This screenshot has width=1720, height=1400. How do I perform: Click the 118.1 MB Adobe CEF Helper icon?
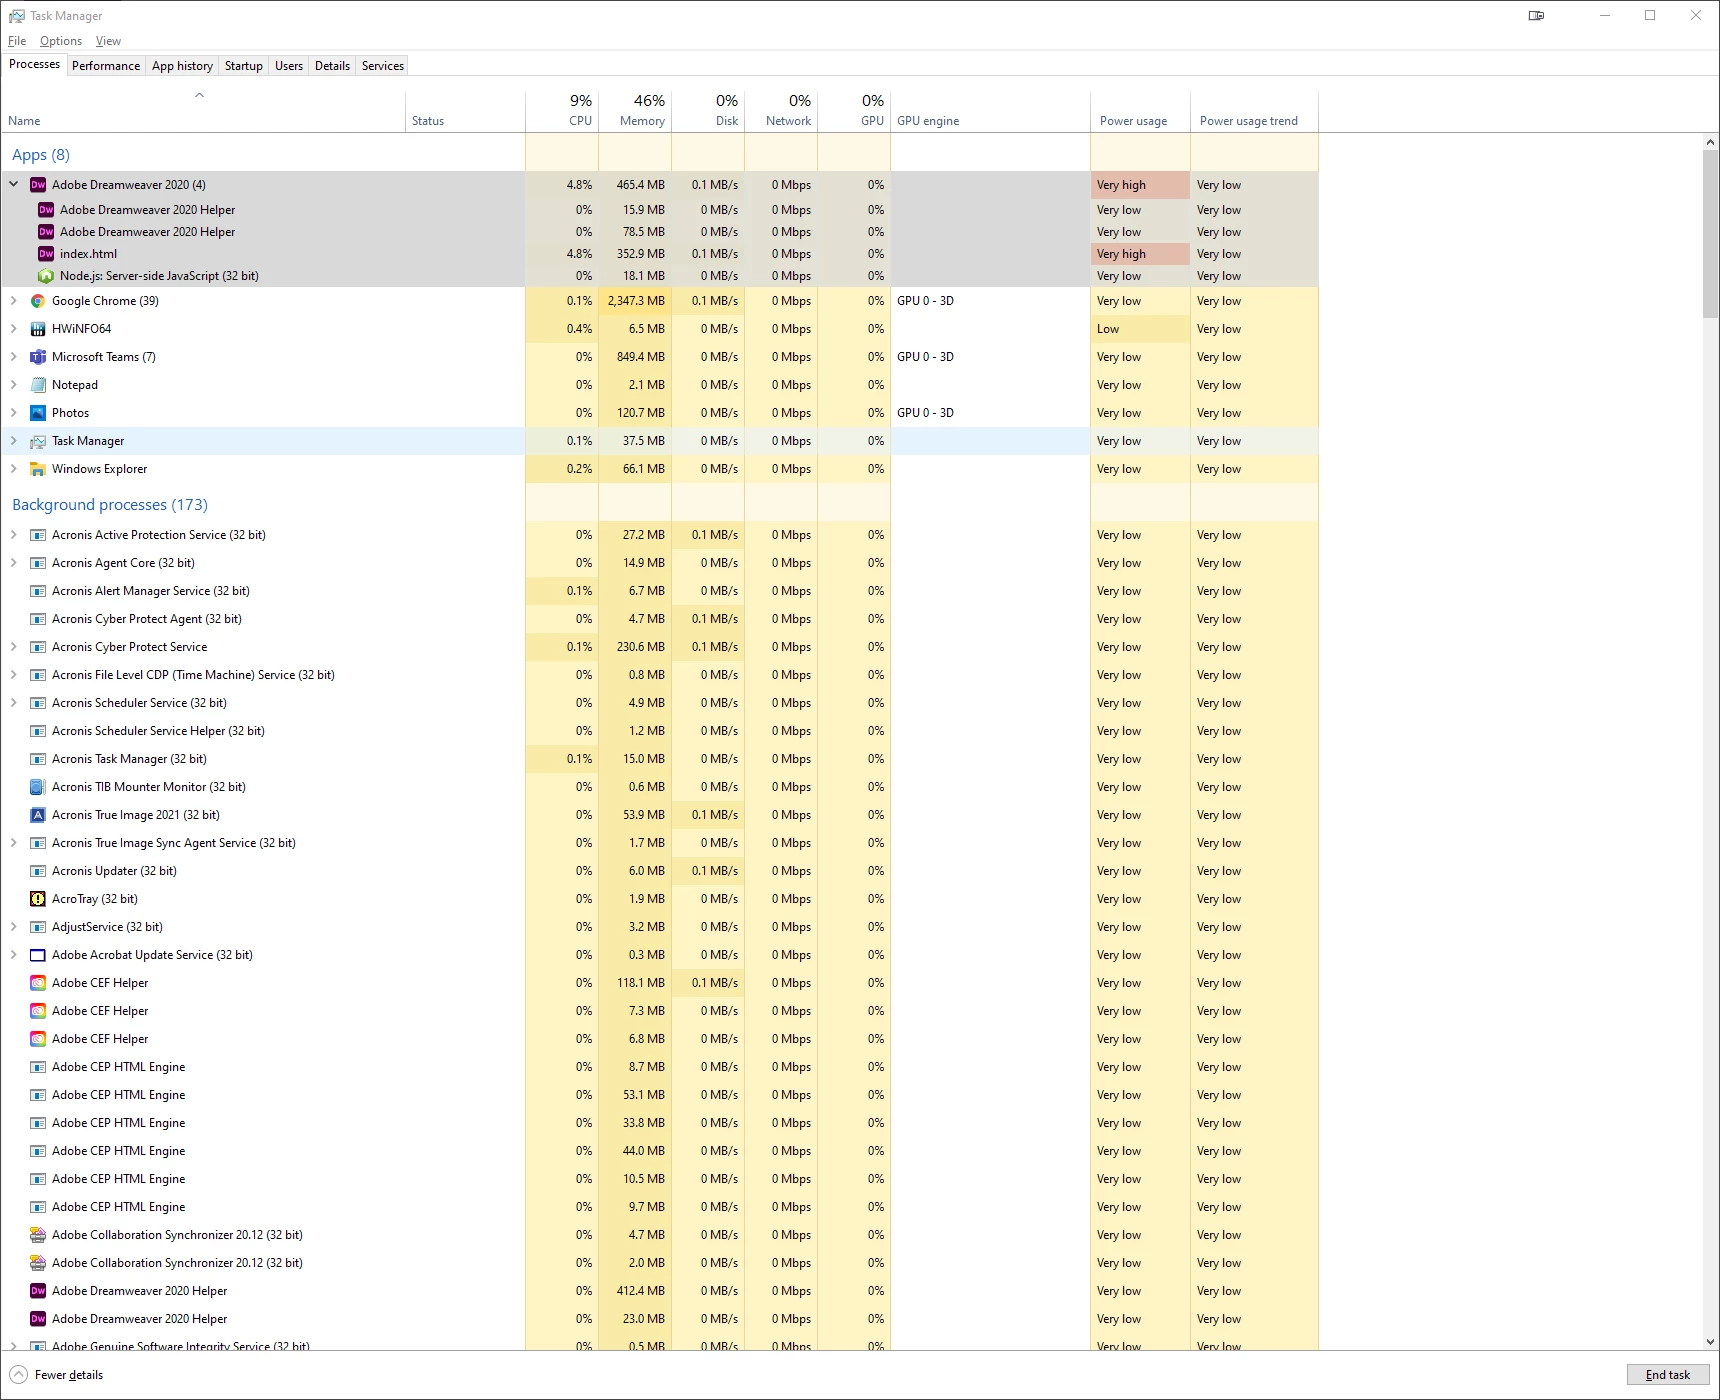[x=38, y=983]
